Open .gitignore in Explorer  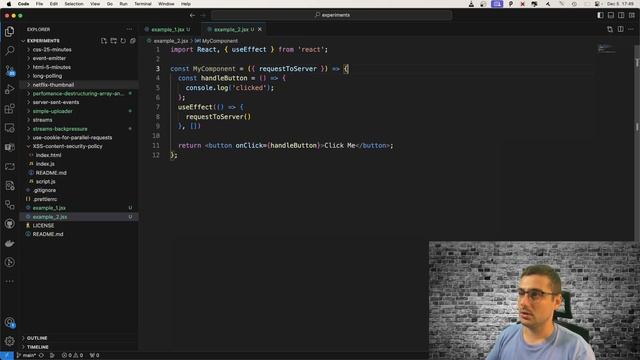pos(79,191)
